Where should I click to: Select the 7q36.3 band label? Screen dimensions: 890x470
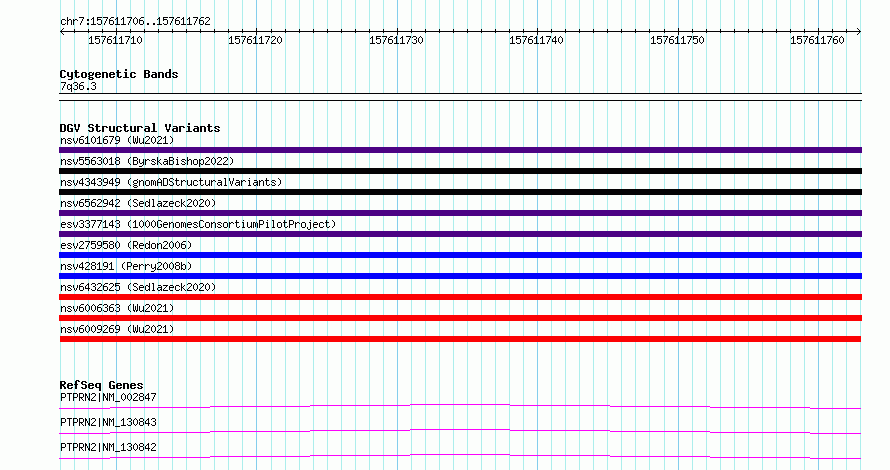[x=78, y=86]
